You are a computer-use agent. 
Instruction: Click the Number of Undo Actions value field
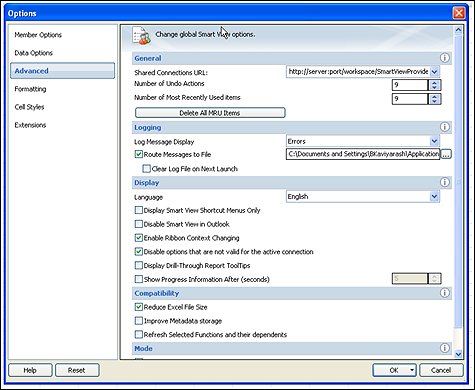point(410,85)
